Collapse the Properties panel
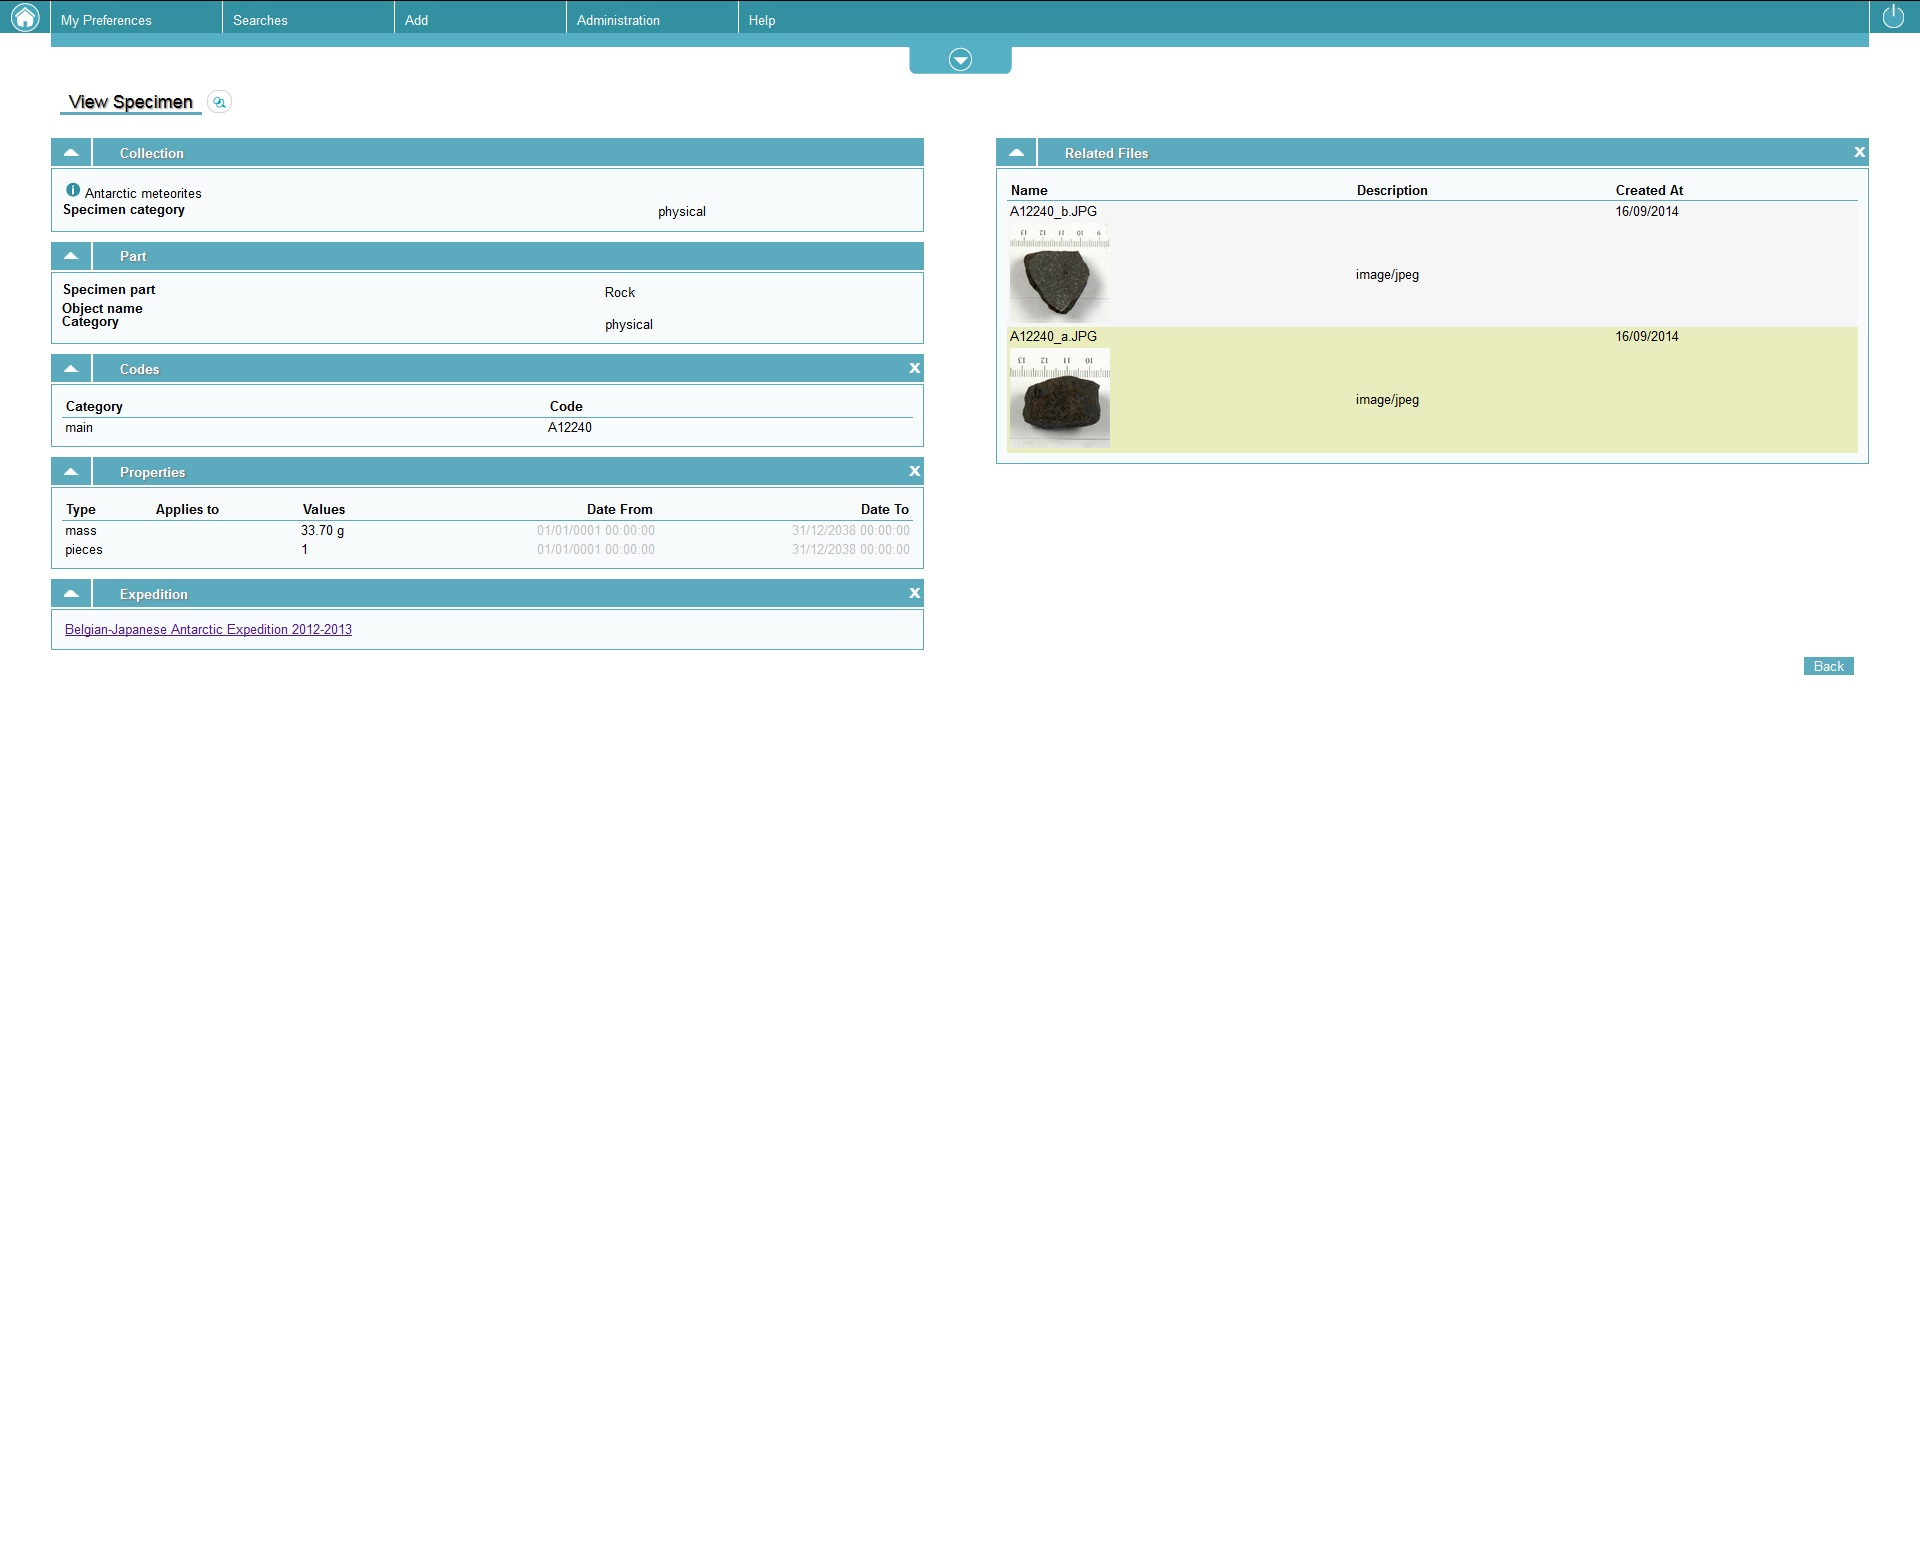The height and width of the screenshot is (1544, 1920). tap(71, 472)
